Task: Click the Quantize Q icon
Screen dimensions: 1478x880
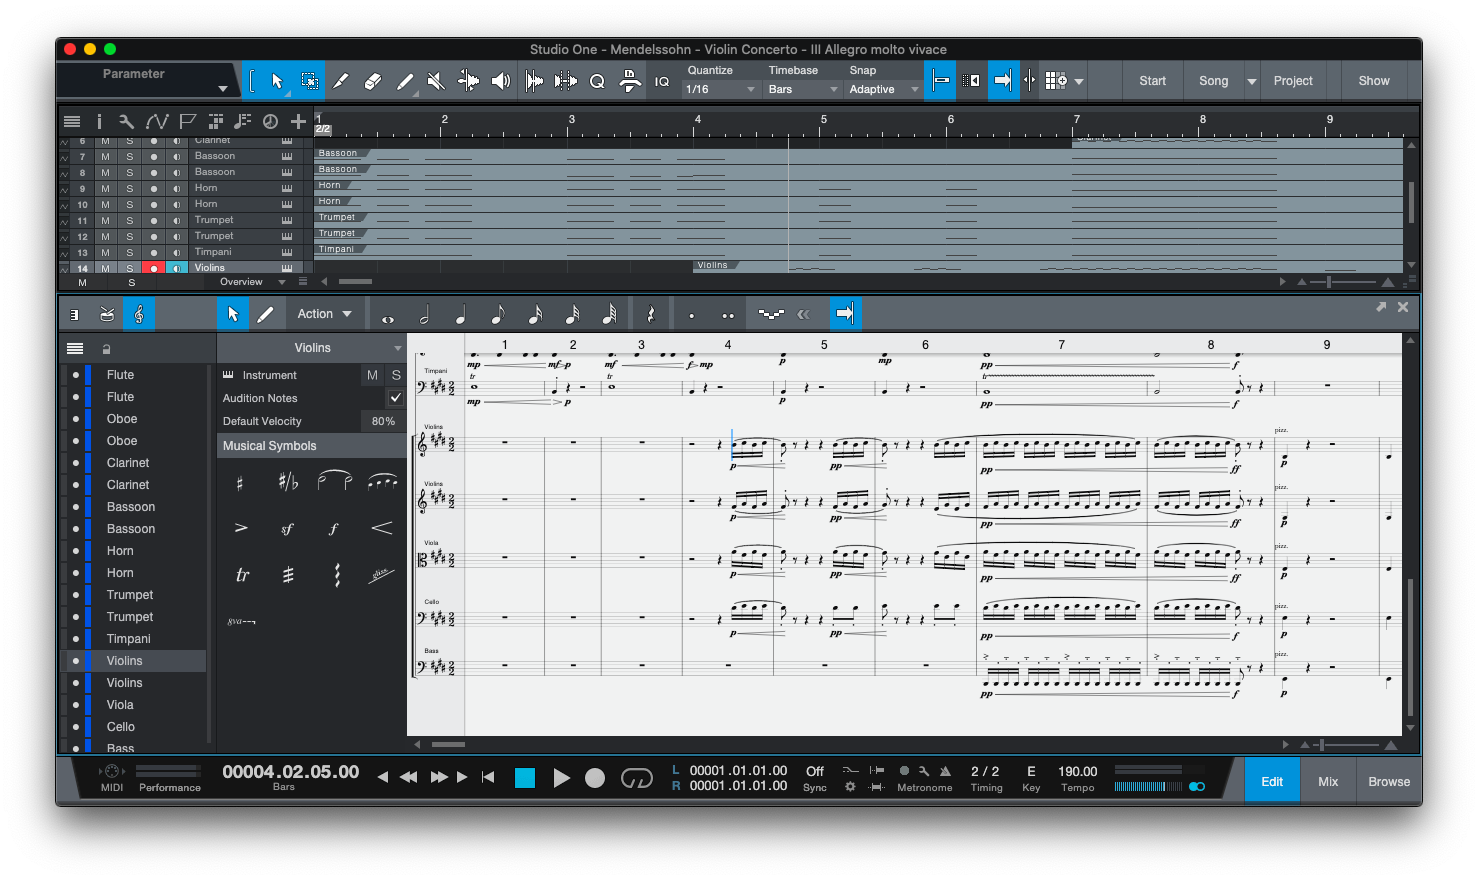Action: [x=597, y=82]
